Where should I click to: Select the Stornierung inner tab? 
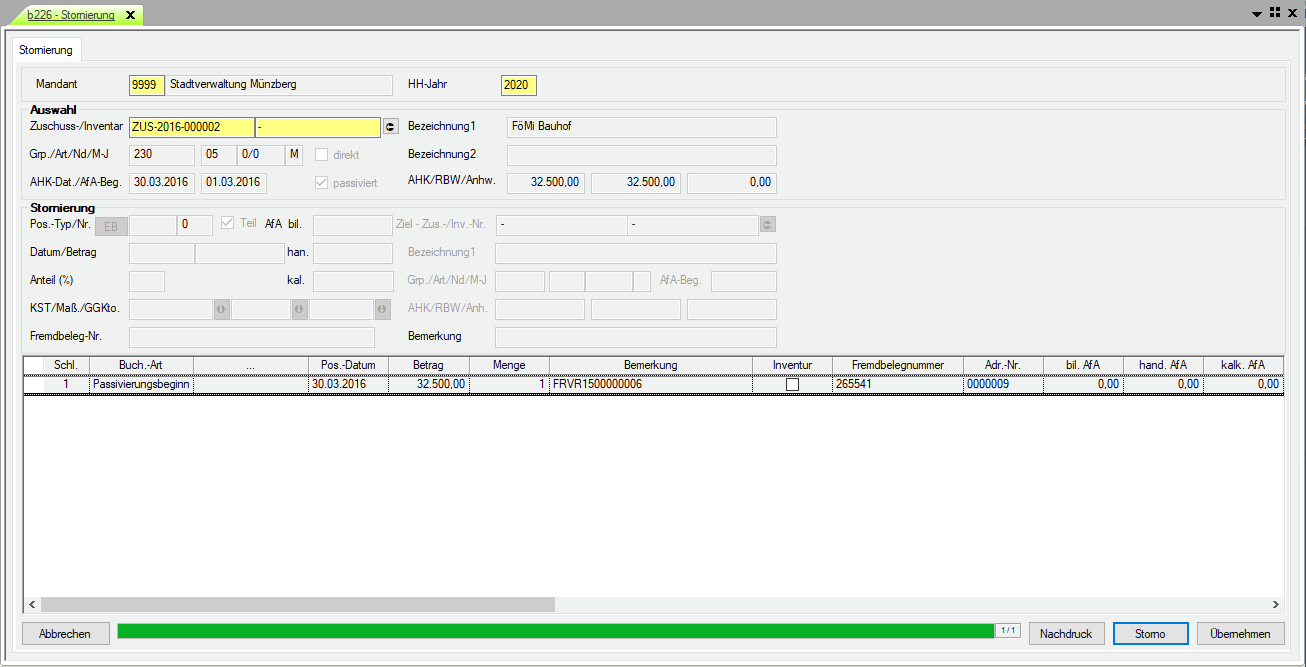click(46, 50)
